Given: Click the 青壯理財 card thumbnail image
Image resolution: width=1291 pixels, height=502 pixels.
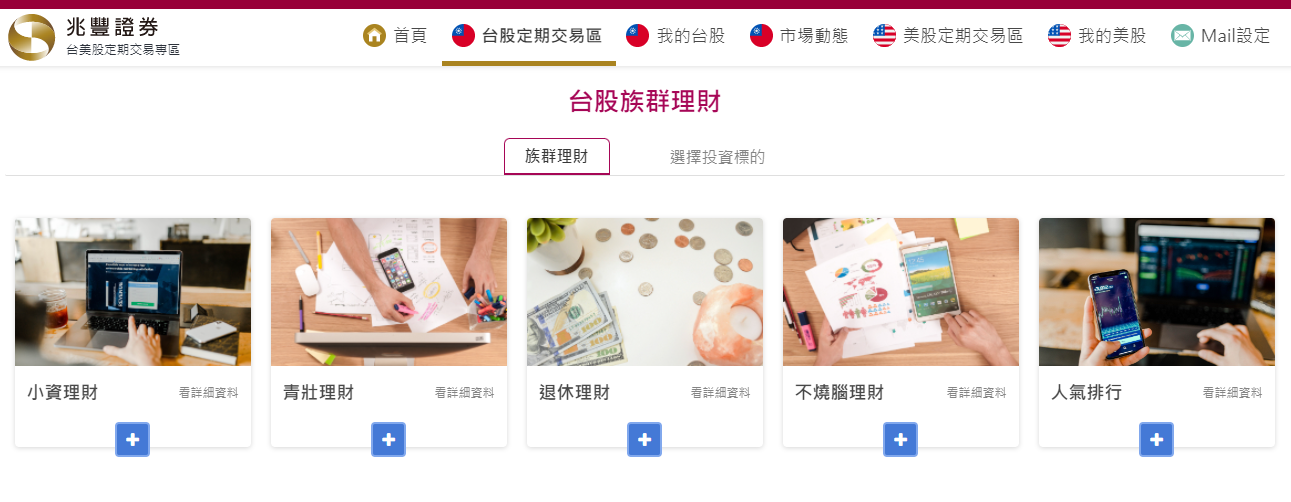Looking at the screenshot, I should (x=389, y=292).
